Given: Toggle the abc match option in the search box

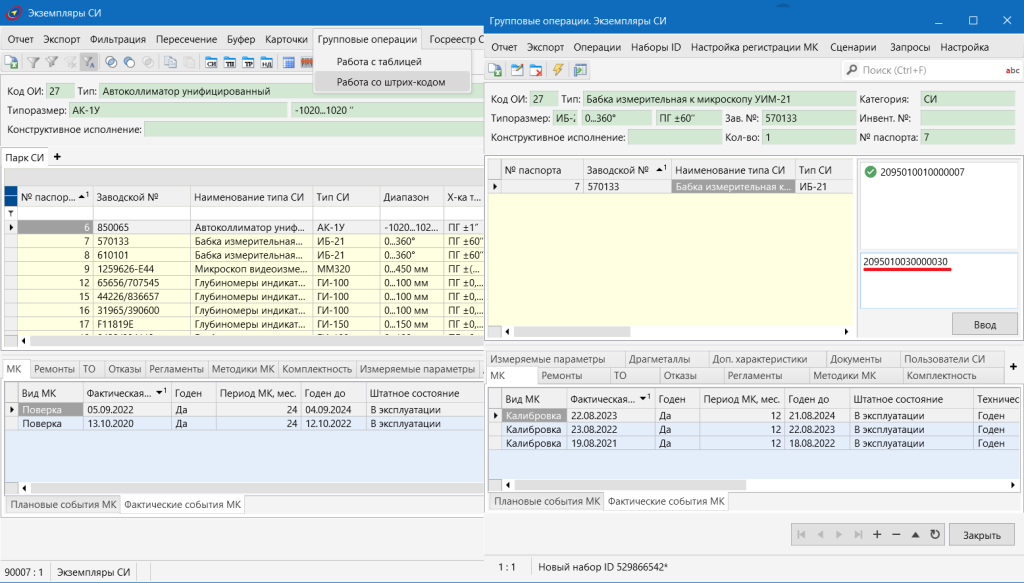Looking at the screenshot, I should pos(1012,70).
